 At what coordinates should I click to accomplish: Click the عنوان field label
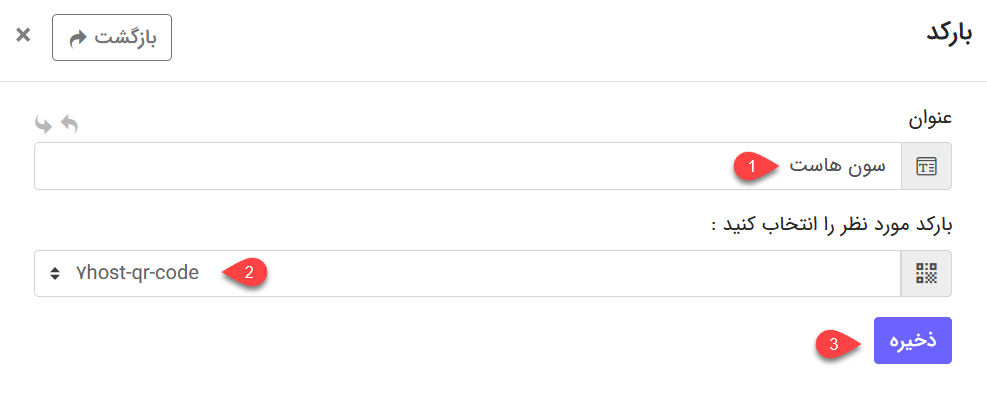[x=930, y=118]
